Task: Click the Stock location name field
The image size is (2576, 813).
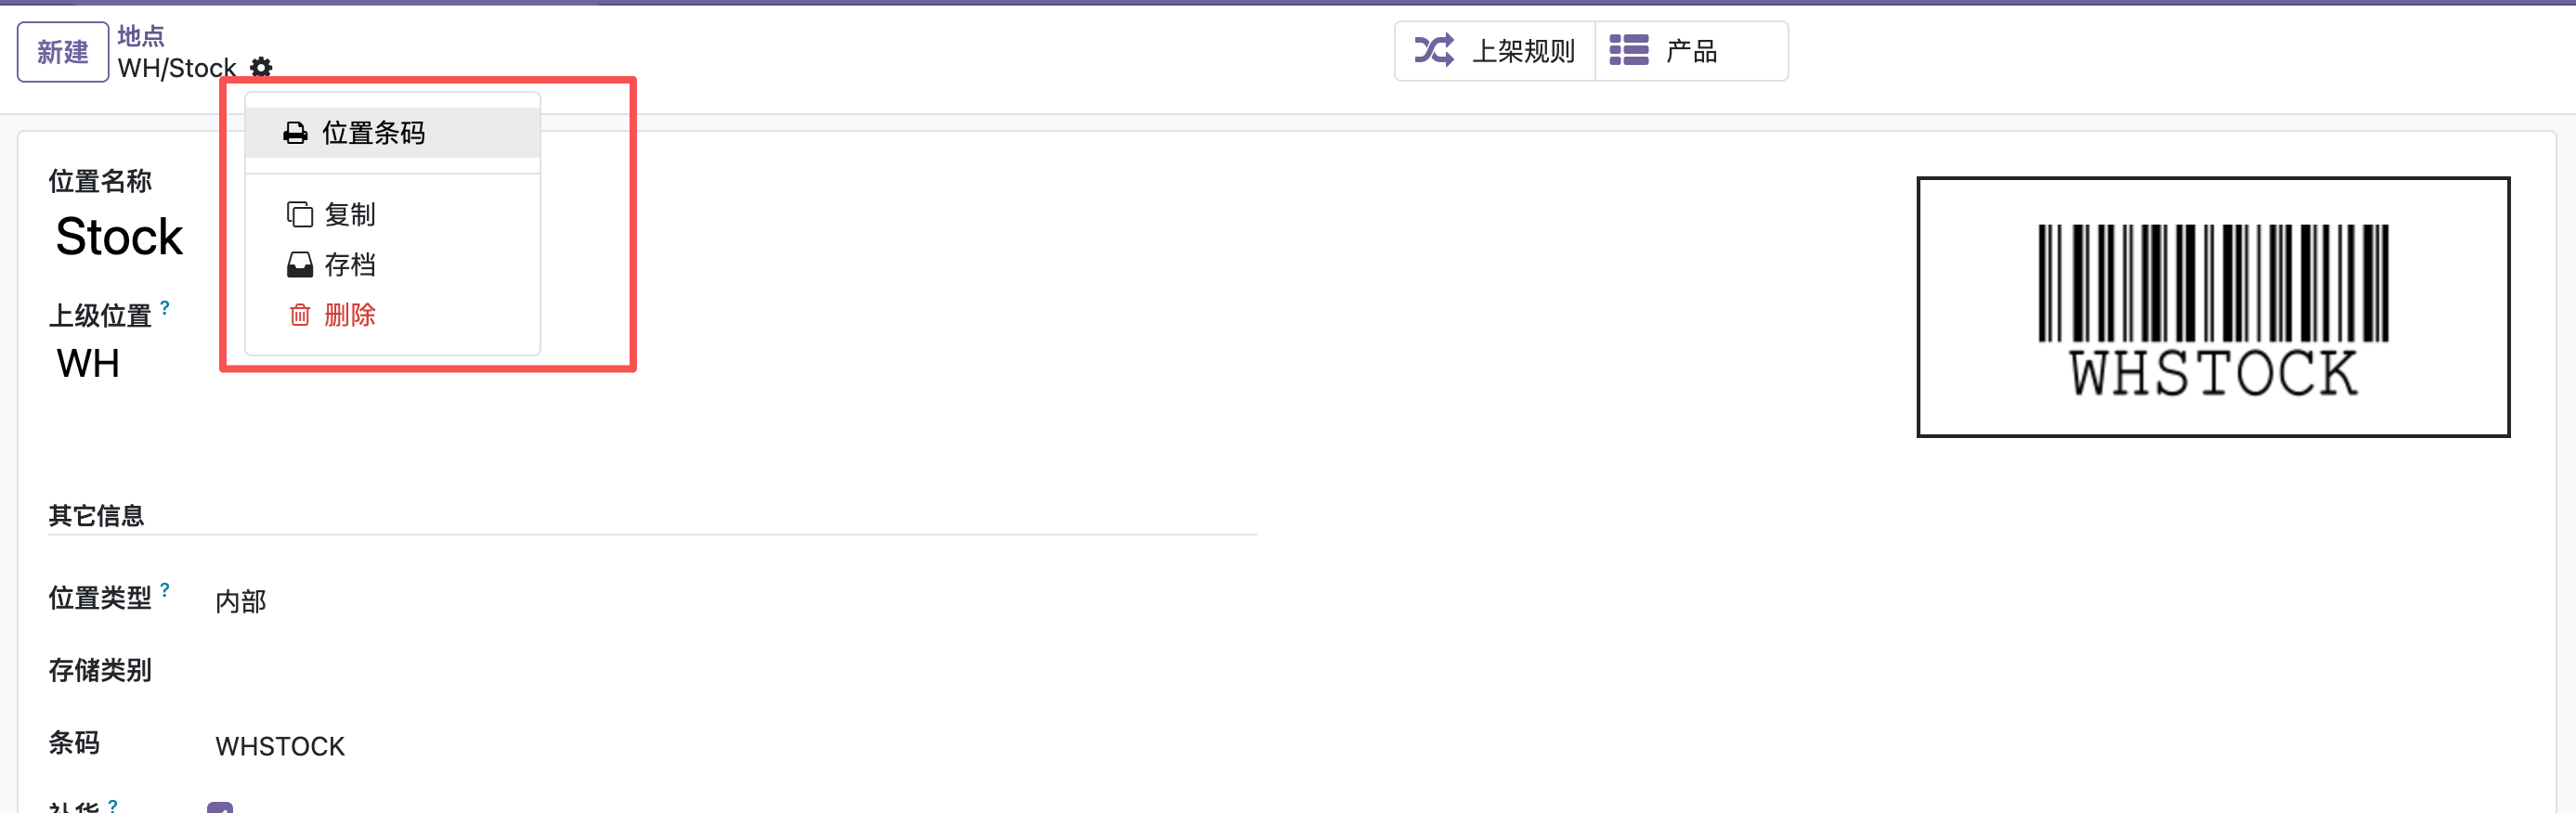Action: pyautogui.click(x=119, y=237)
